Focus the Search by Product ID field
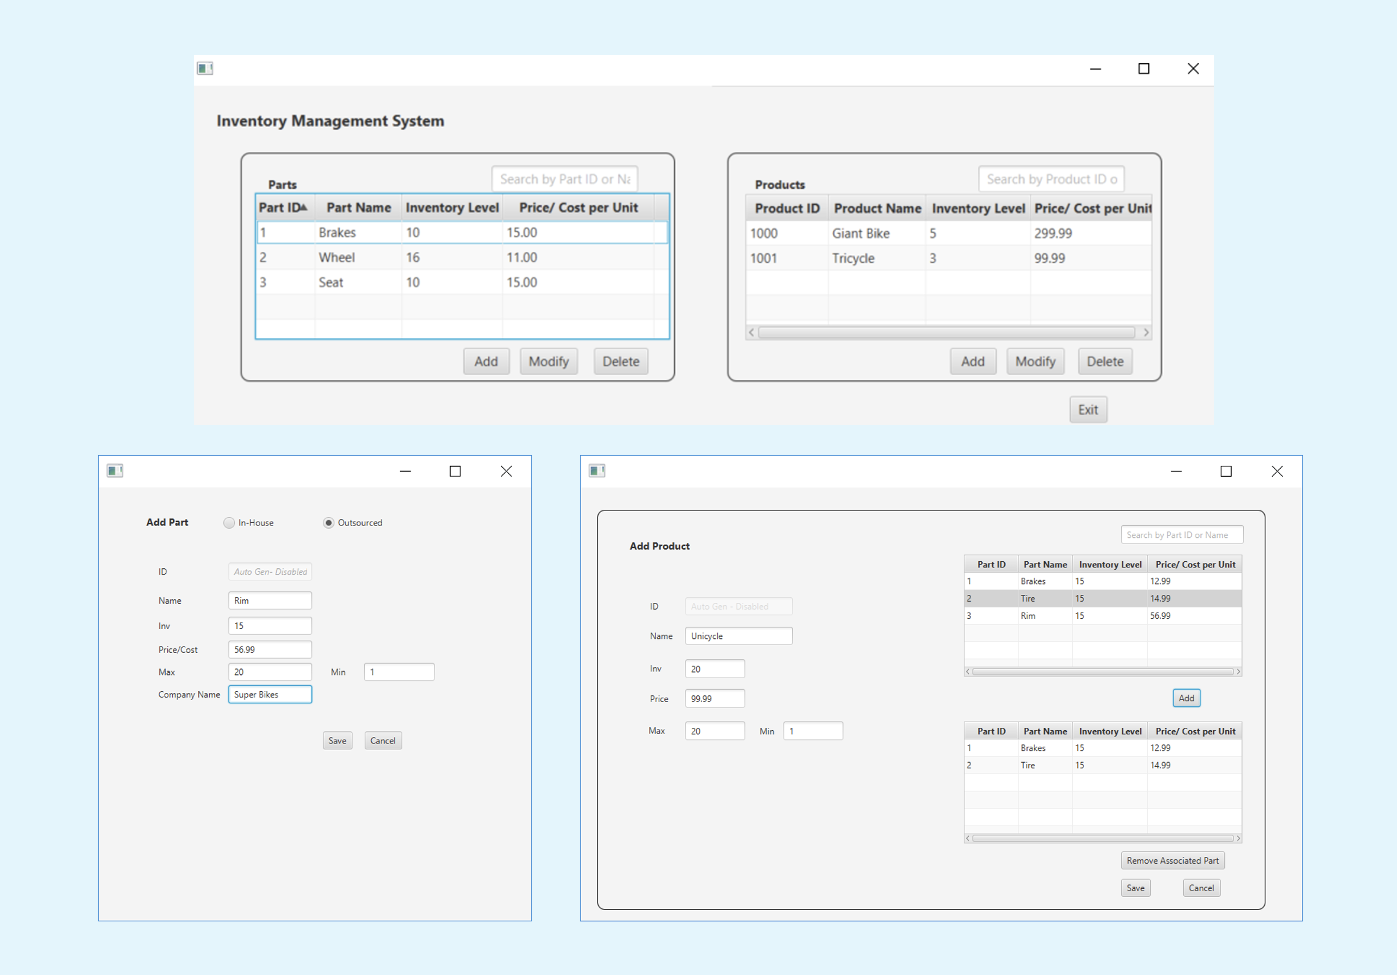This screenshot has height=975, width=1397. tap(1050, 179)
